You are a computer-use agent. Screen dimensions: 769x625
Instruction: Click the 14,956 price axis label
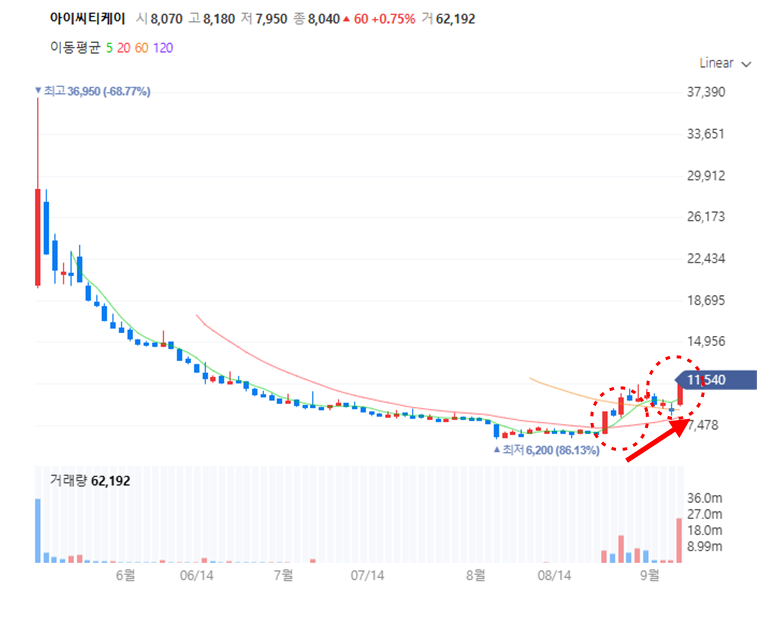pyautogui.click(x=706, y=341)
